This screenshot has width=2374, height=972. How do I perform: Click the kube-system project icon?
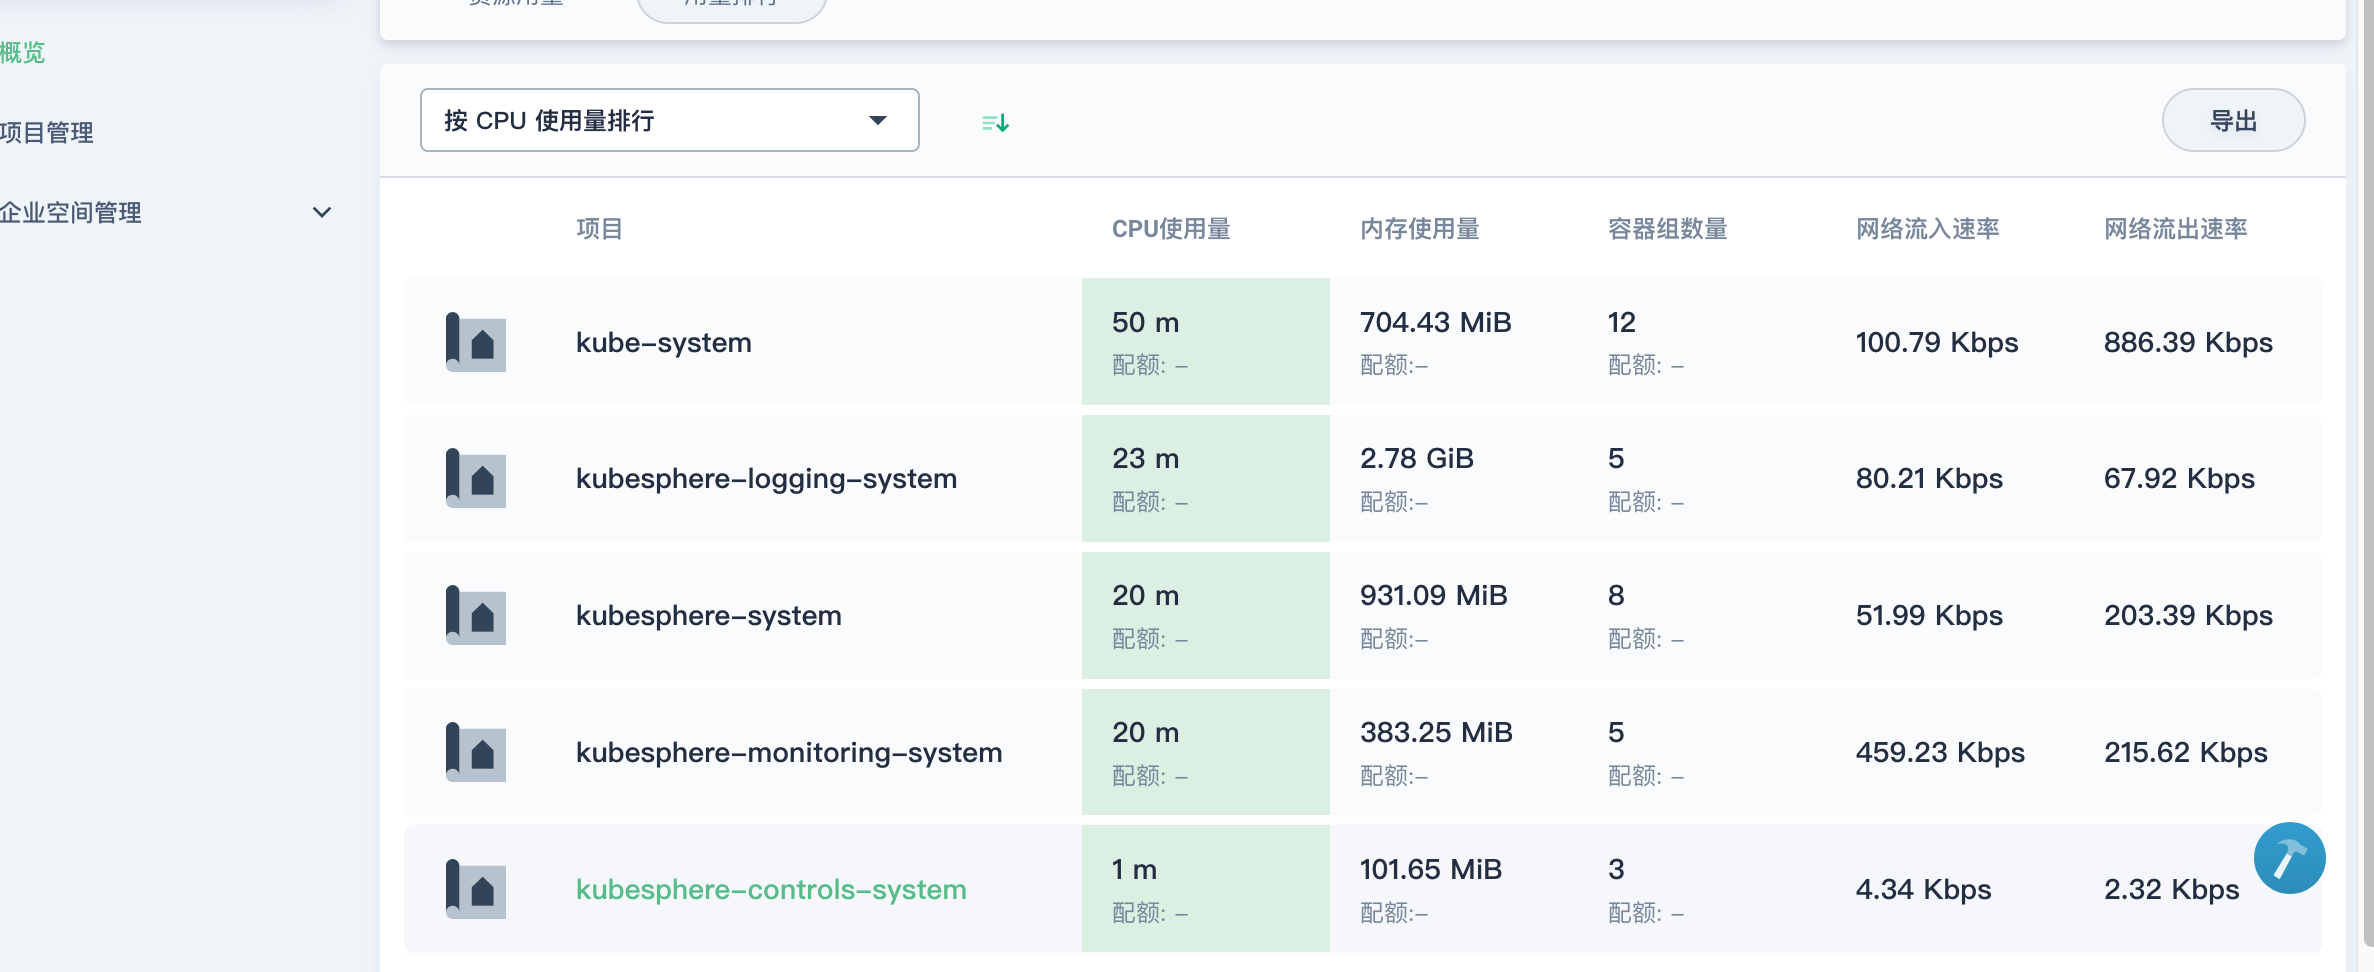[x=475, y=342]
